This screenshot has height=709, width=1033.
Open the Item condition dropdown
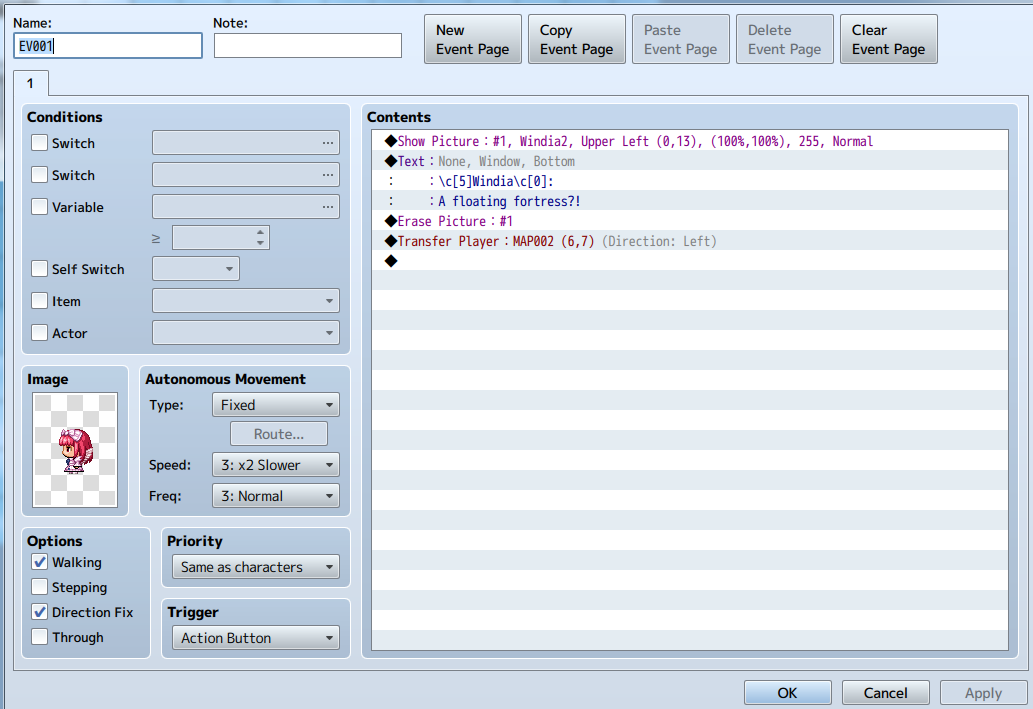246,301
